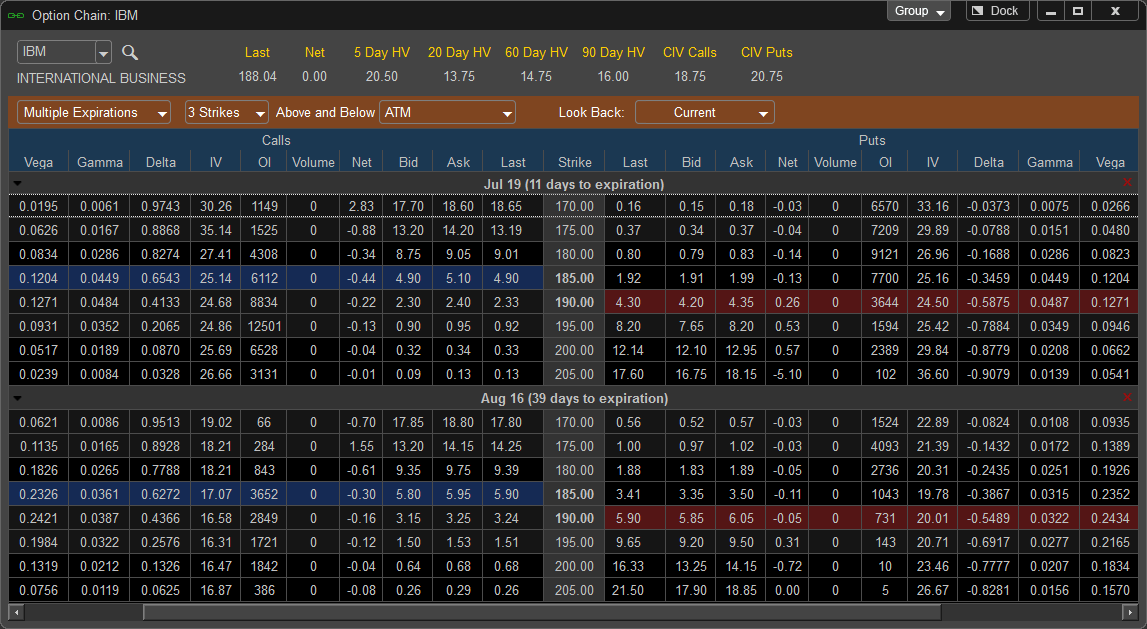Remove the Jul 19 expiration with red X
Viewport: 1147px width, 629px height.
[1127, 182]
